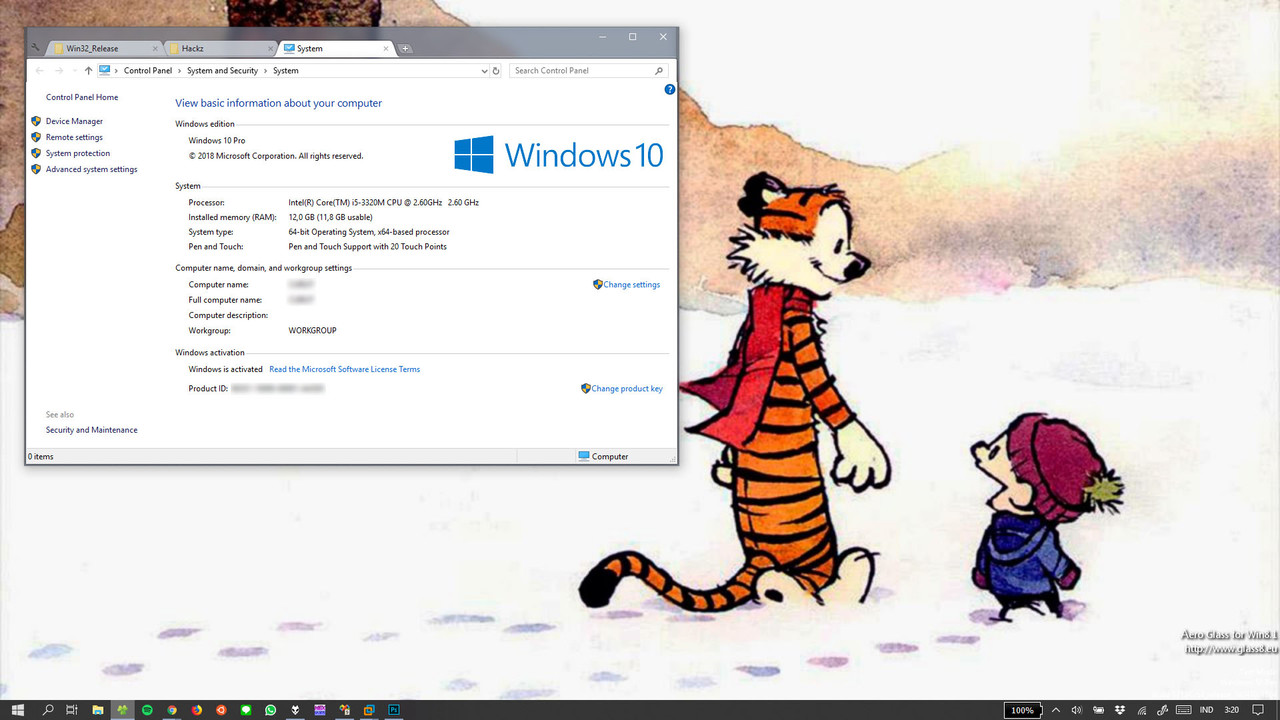Open the LINE app on the taskbar
Image resolution: width=1280 pixels, height=720 pixels.
246,710
